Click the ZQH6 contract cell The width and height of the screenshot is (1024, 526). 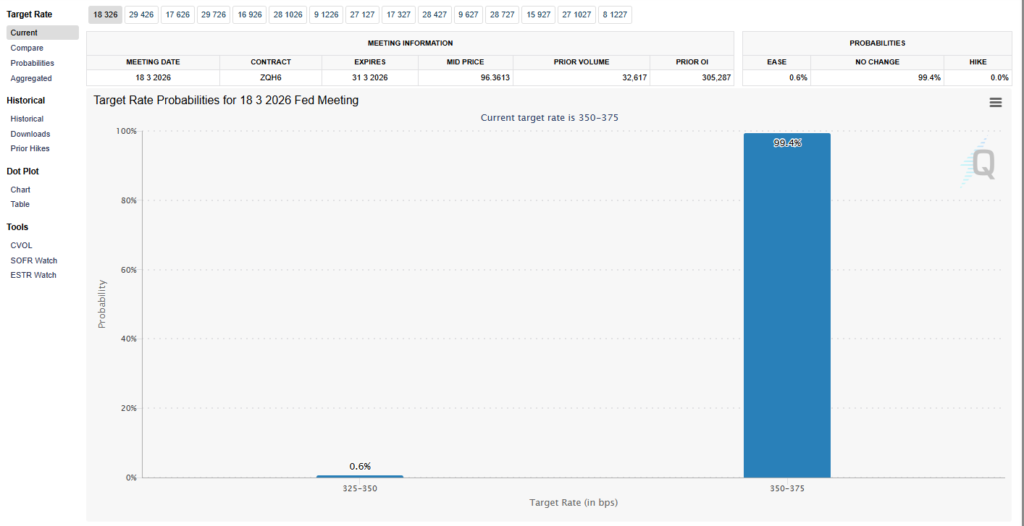[270, 77]
